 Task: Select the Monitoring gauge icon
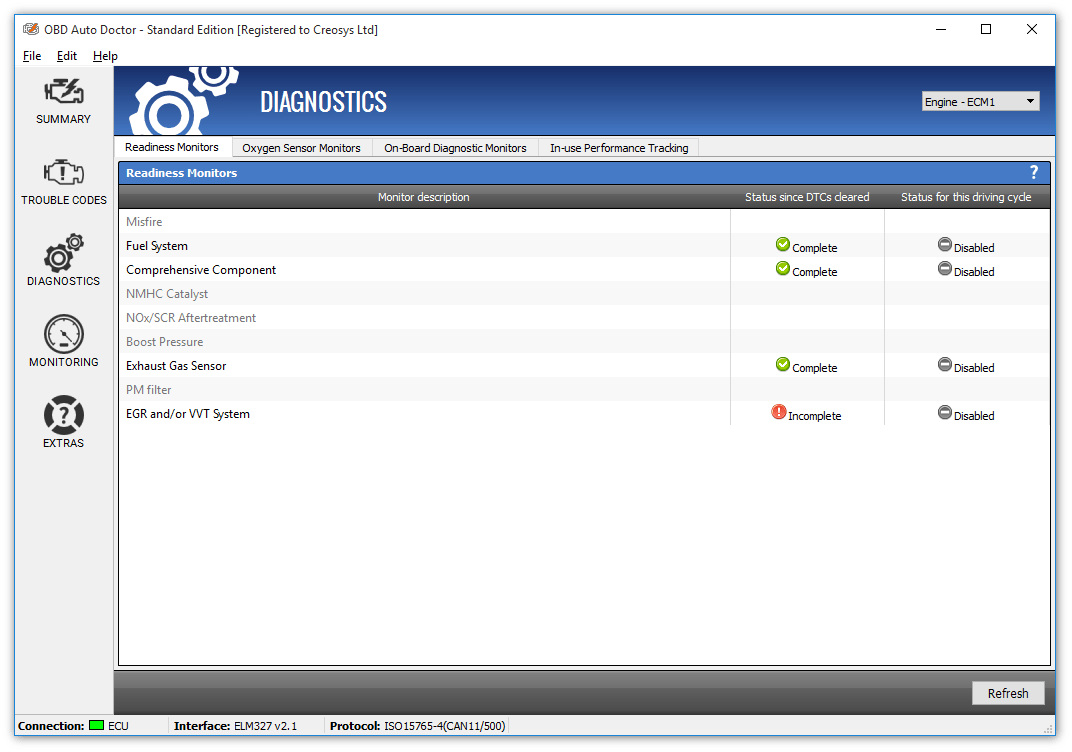[63, 340]
